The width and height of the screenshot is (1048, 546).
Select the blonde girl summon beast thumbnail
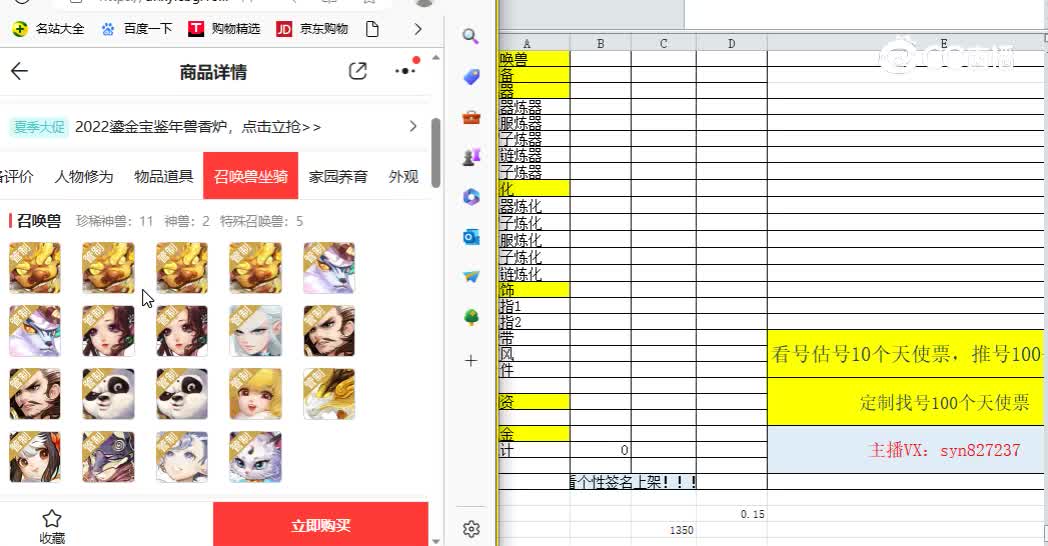click(255, 394)
